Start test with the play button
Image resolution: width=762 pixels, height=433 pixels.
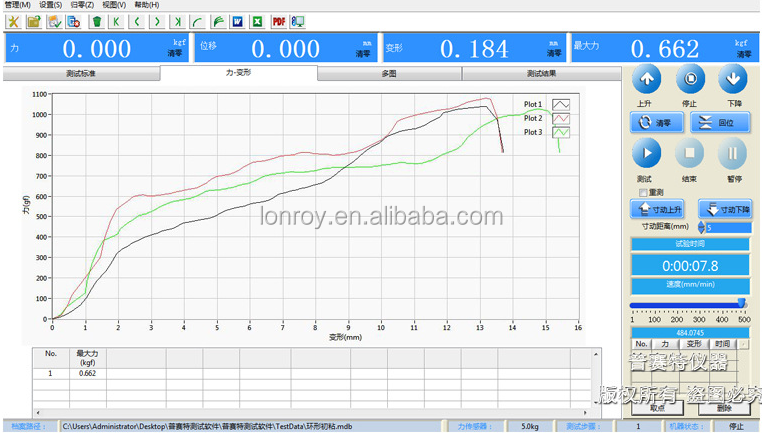tap(646, 153)
